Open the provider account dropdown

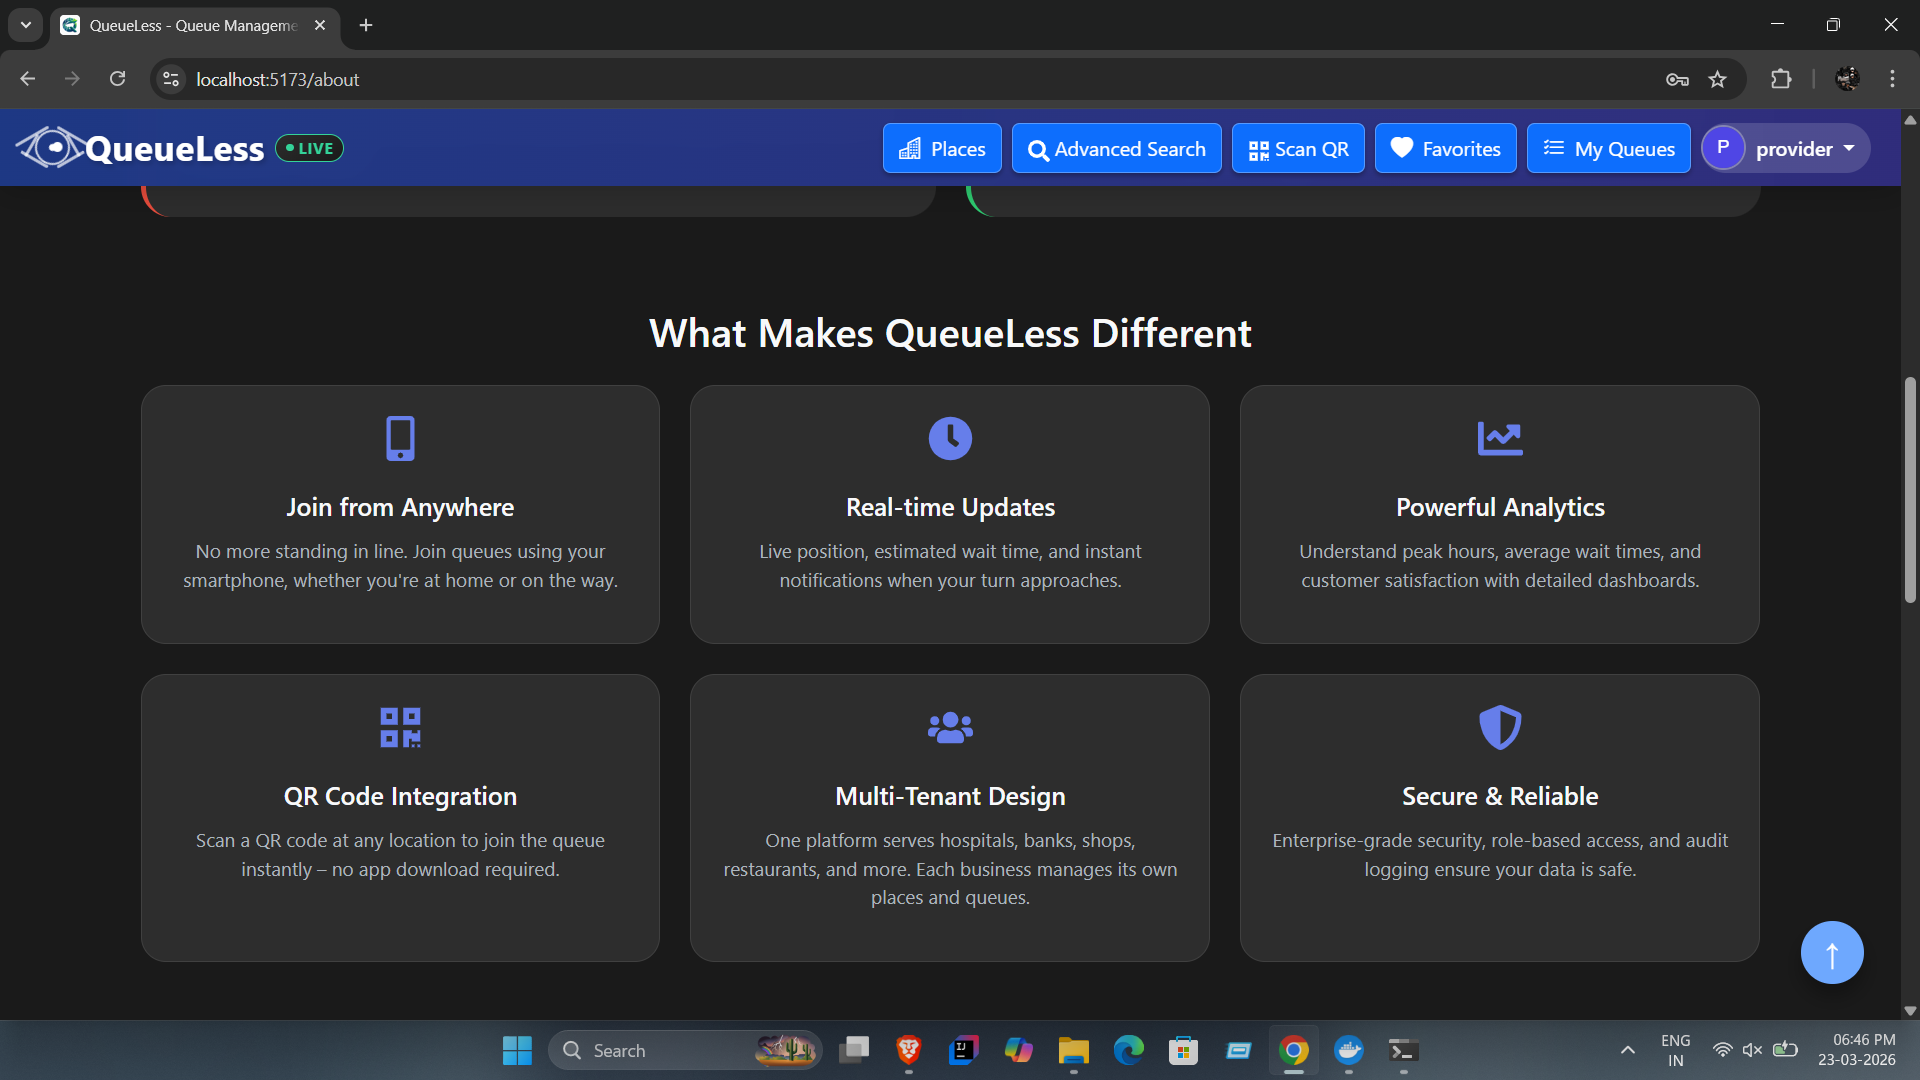pos(1785,148)
